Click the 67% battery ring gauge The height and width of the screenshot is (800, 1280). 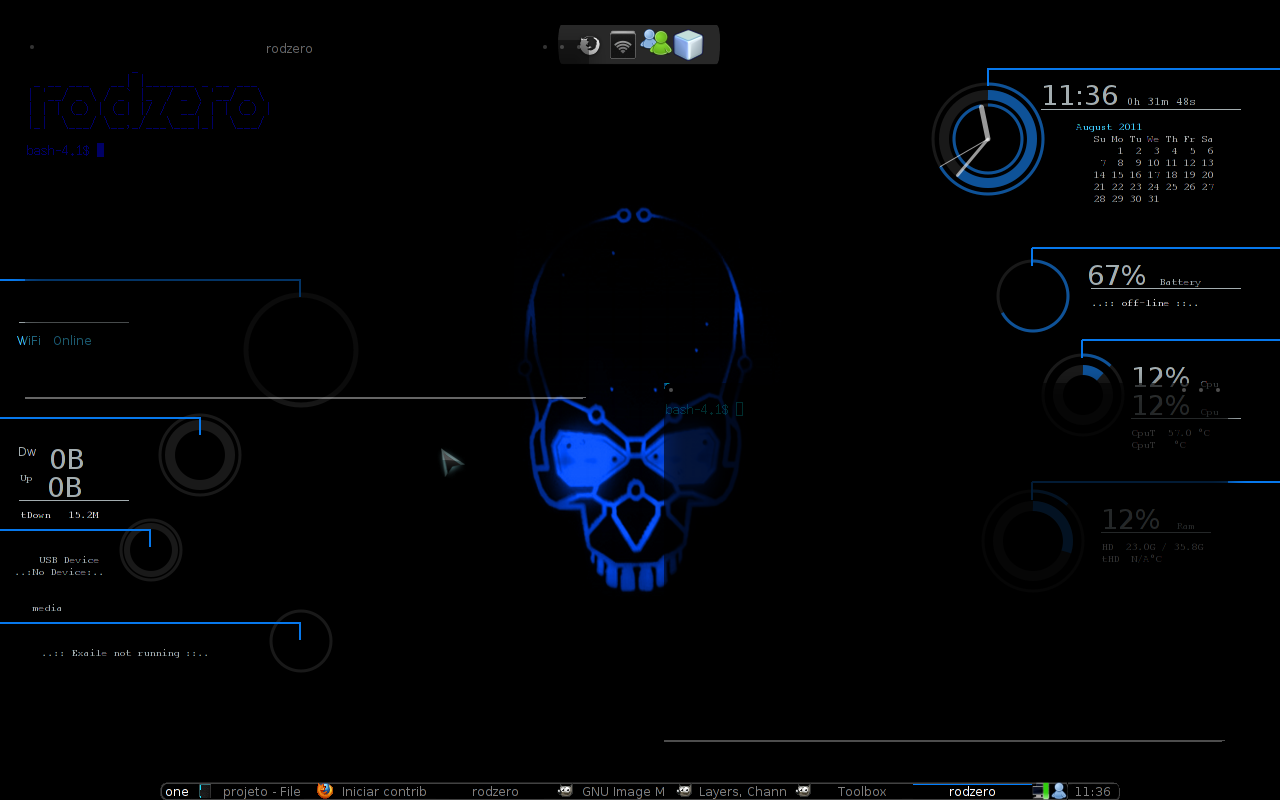click(1034, 295)
